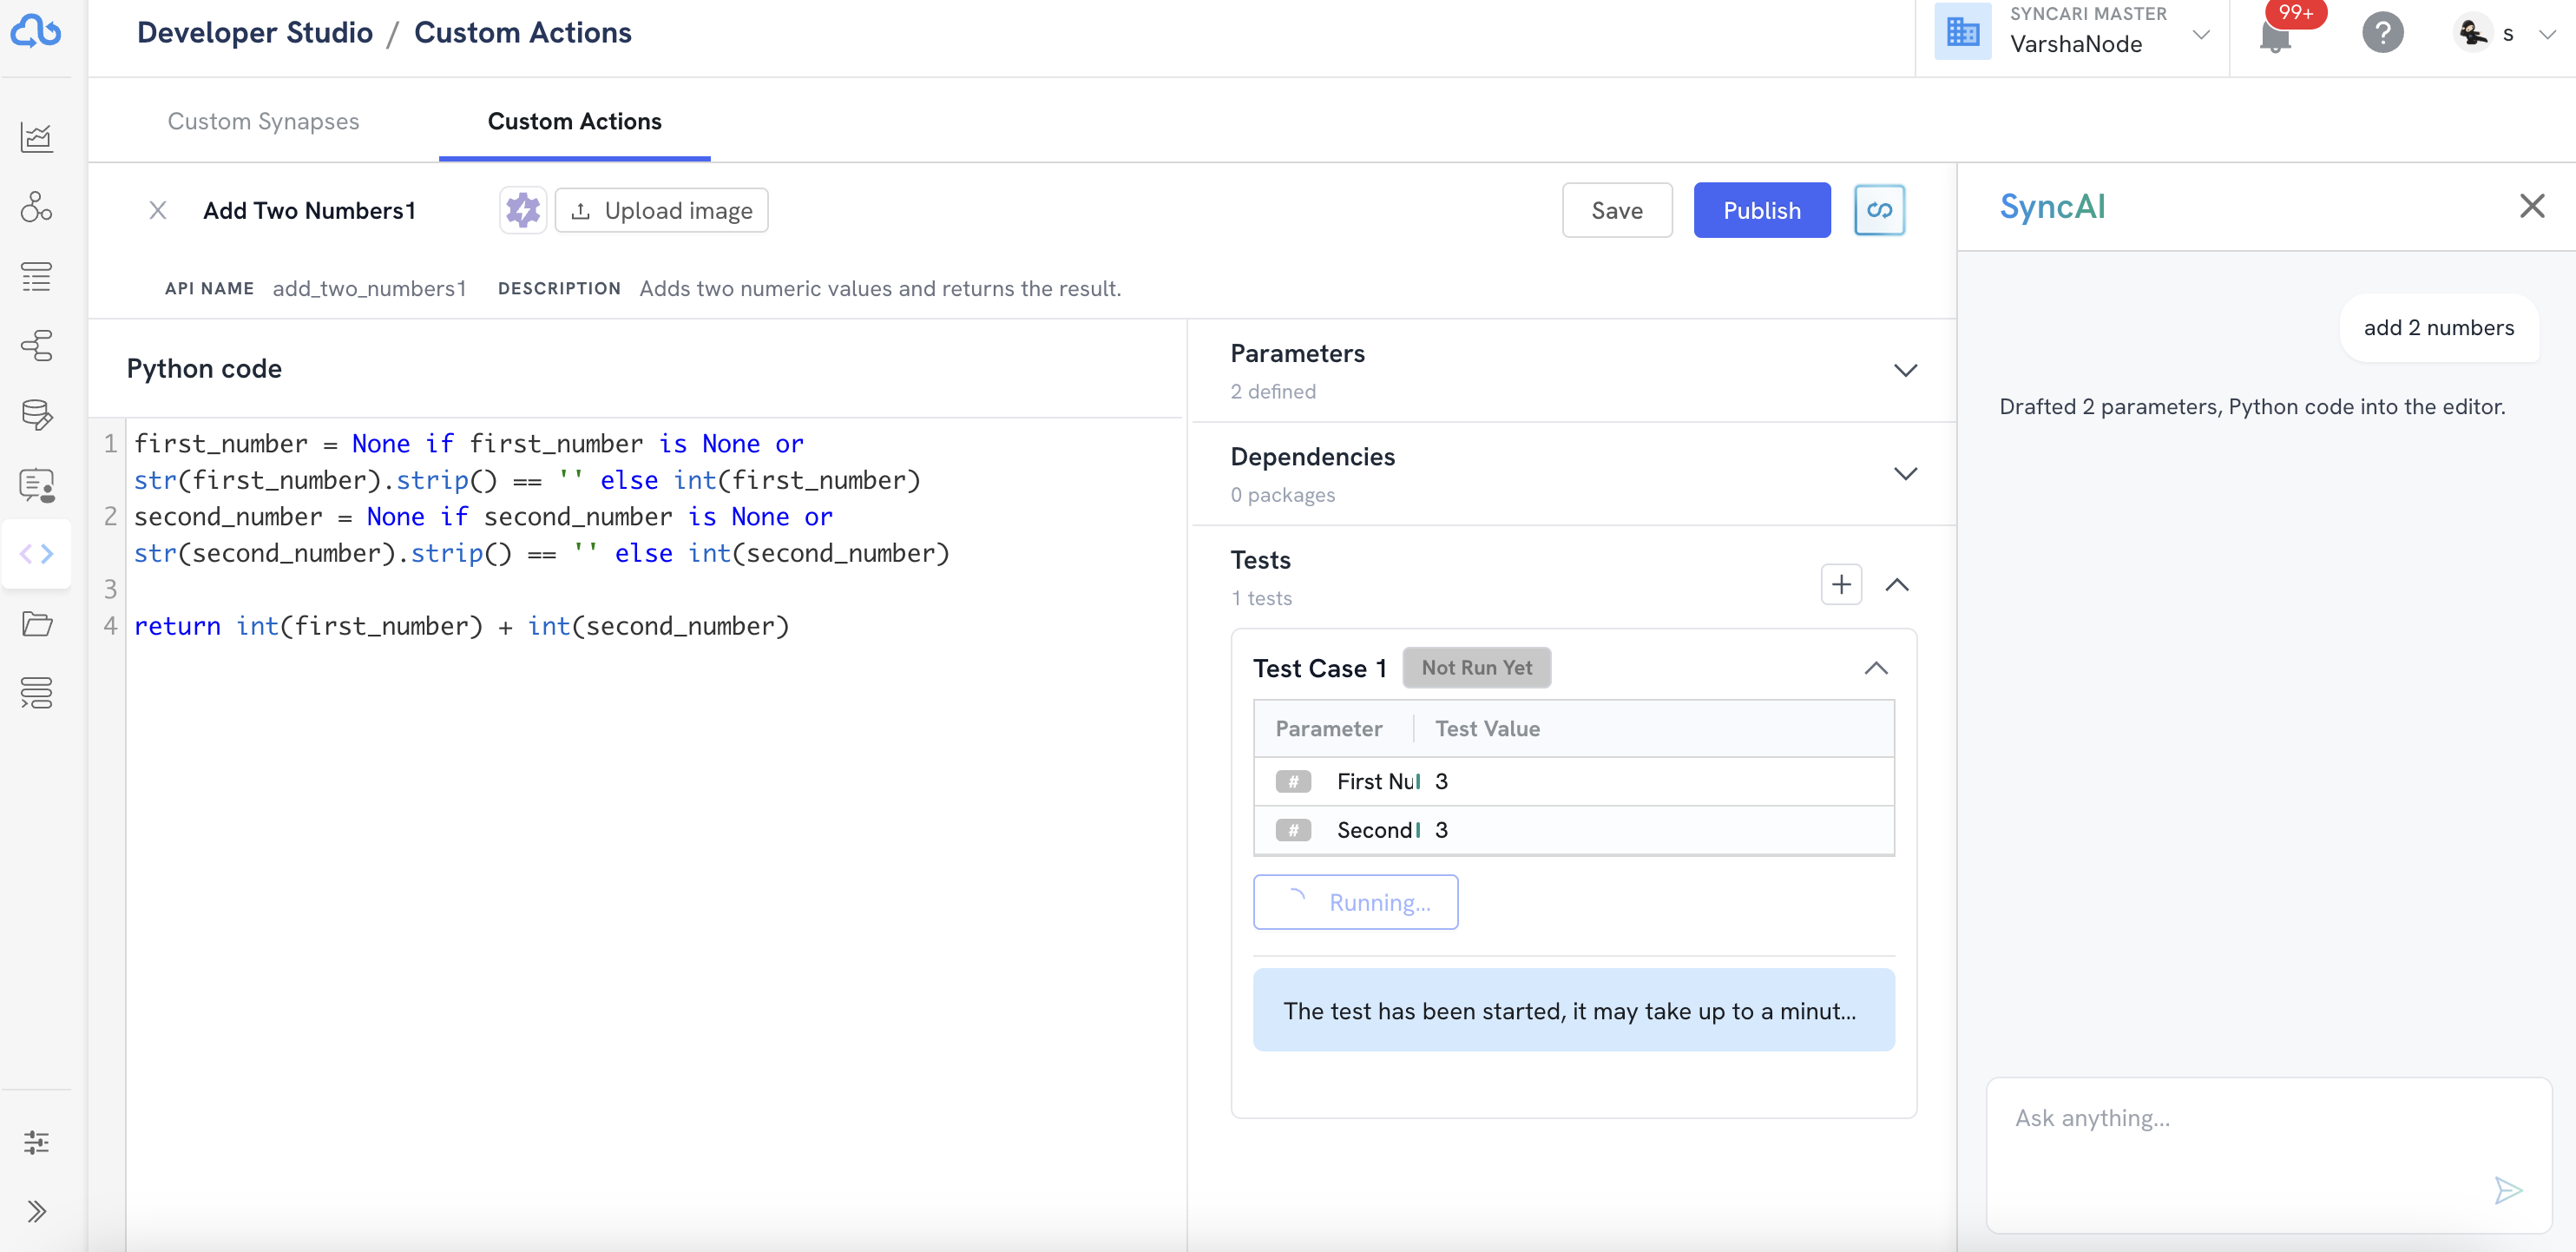Open the list with user sidebar icon

coord(37,485)
